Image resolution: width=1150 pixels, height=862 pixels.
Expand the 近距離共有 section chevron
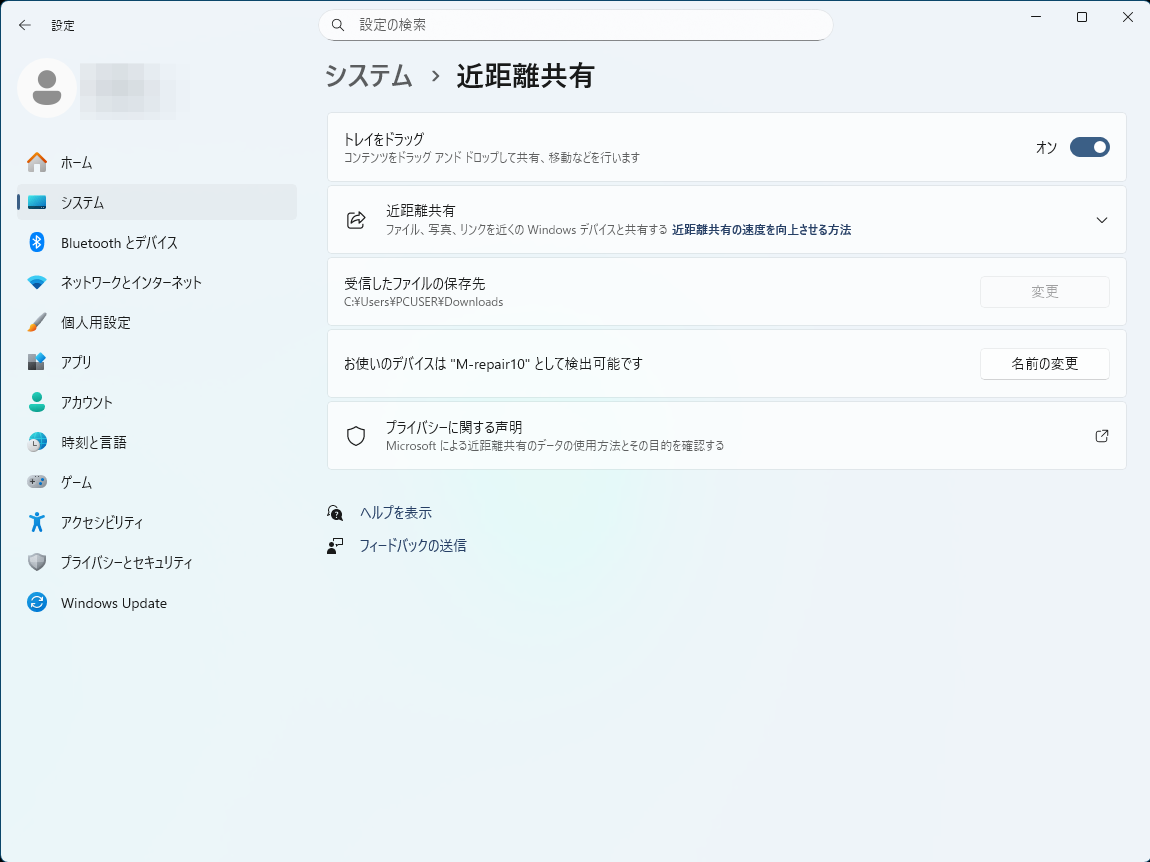[1101, 220]
